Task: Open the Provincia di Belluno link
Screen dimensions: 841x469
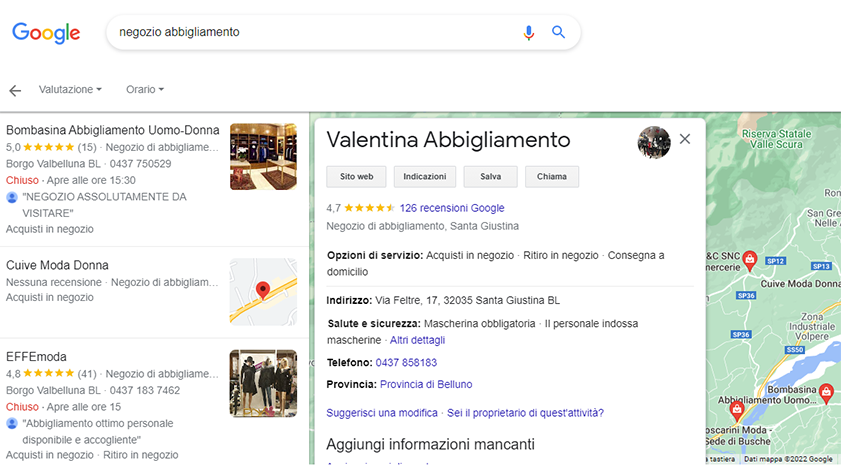Action: pyautogui.click(x=426, y=384)
